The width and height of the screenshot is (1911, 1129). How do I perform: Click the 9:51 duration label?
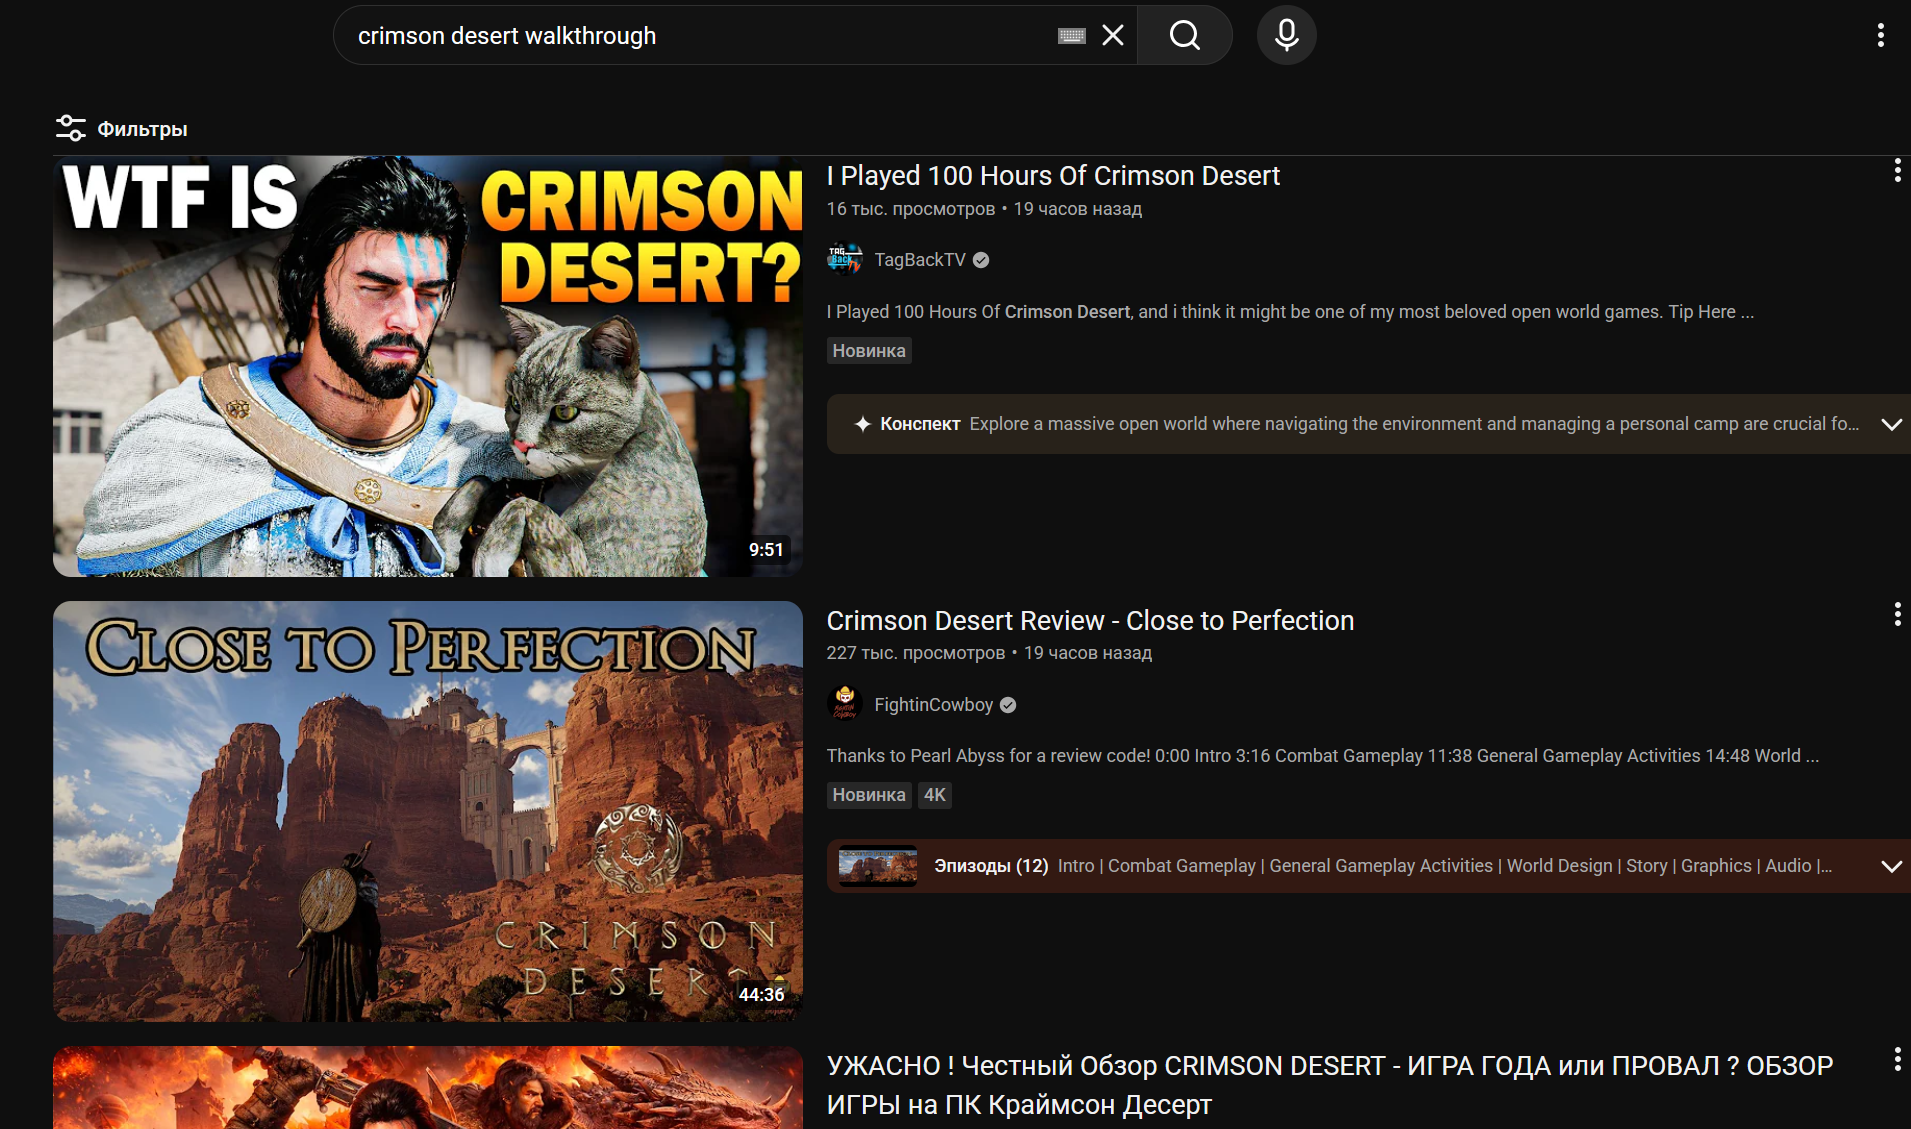point(766,550)
